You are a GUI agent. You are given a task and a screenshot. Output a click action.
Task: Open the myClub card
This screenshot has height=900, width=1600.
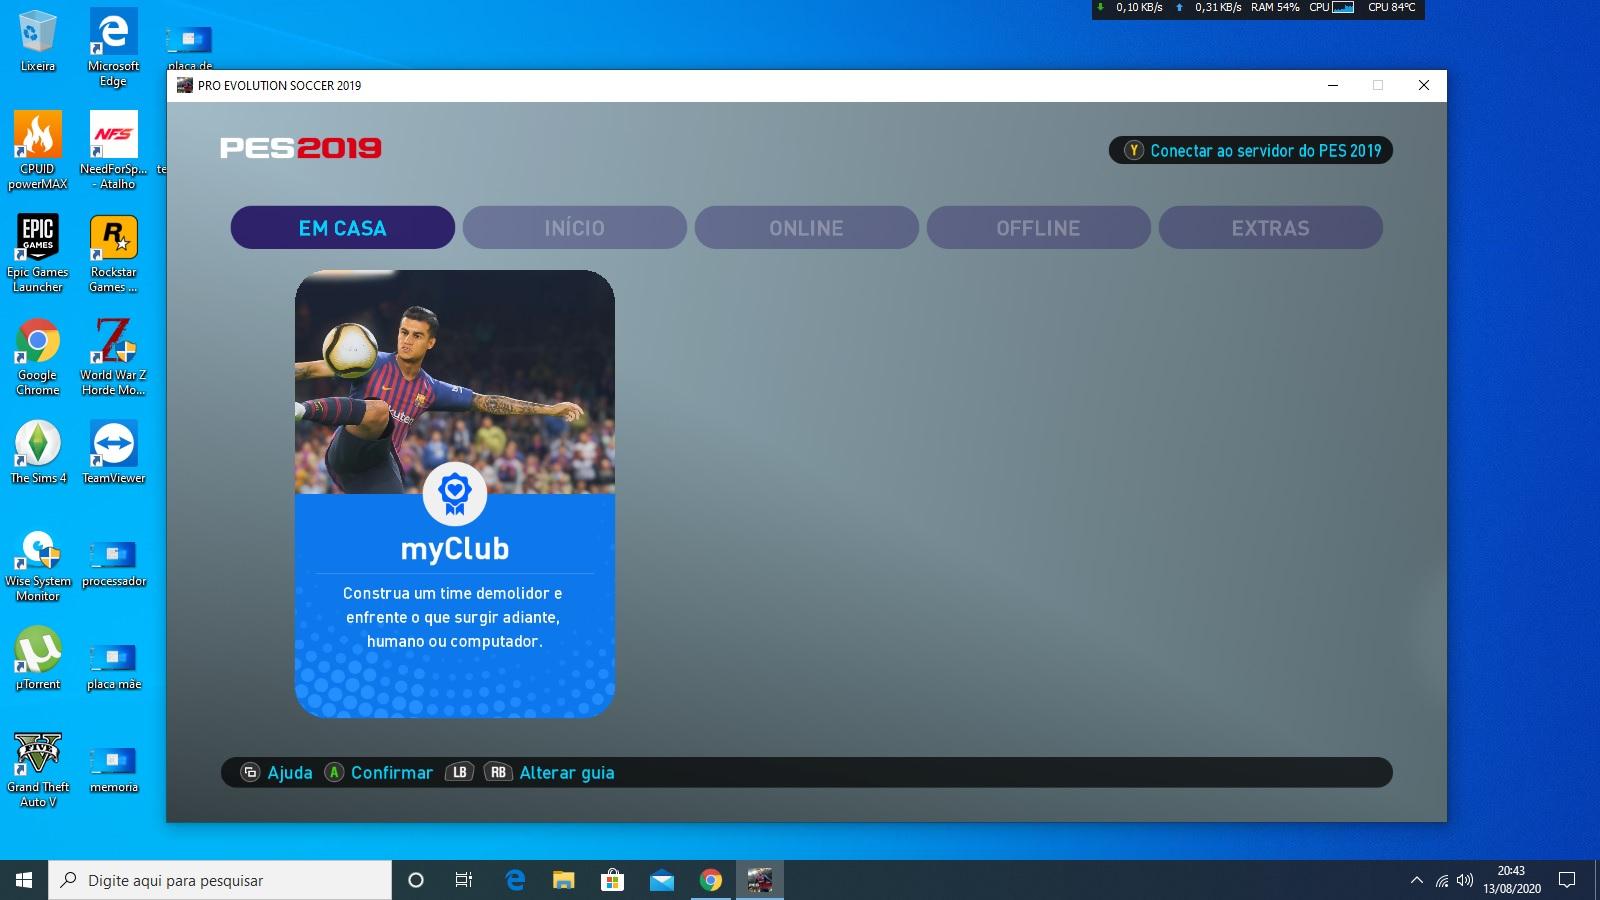click(455, 494)
